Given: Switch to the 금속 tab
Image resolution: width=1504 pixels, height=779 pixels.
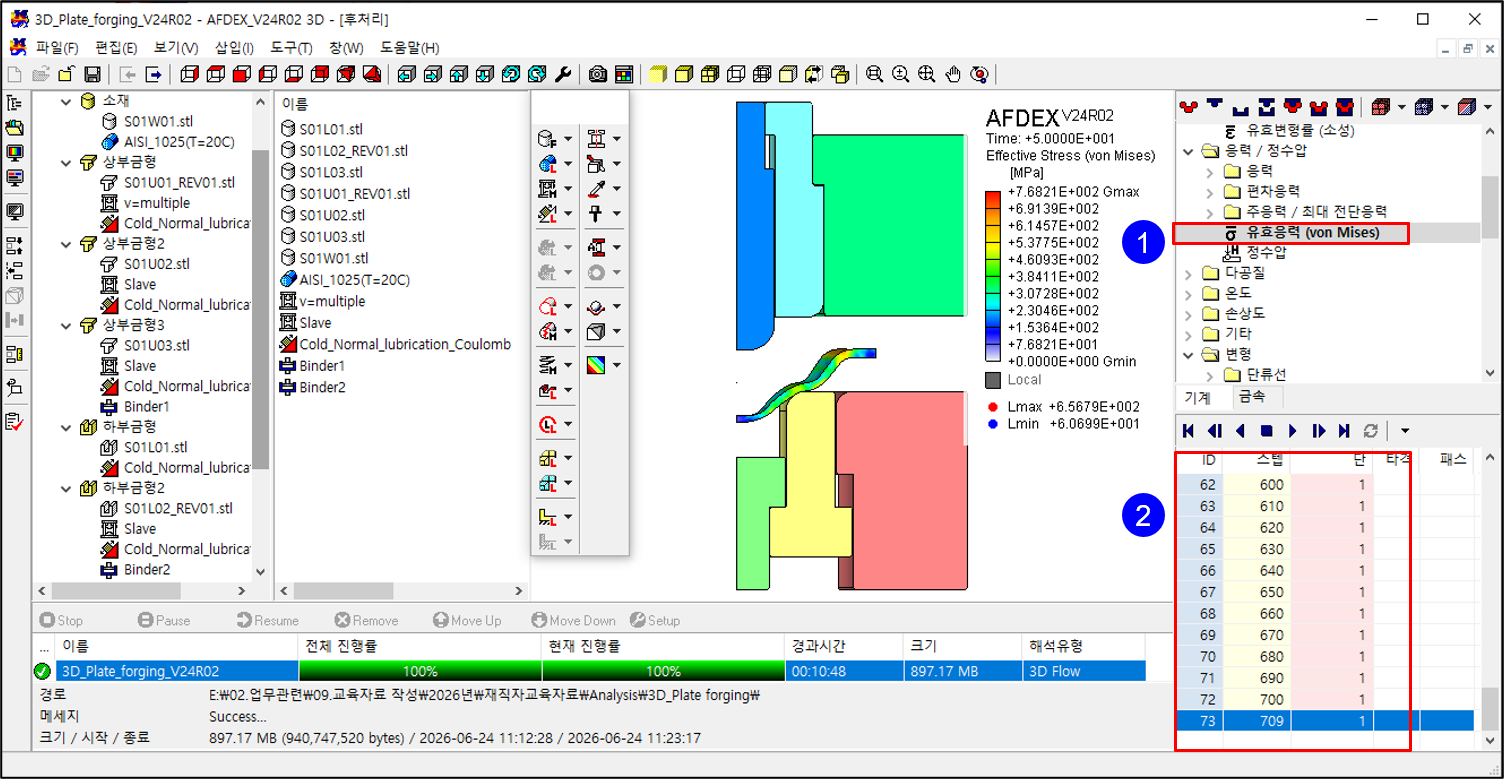Looking at the screenshot, I should pyautogui.click(x=1252, y=396).
